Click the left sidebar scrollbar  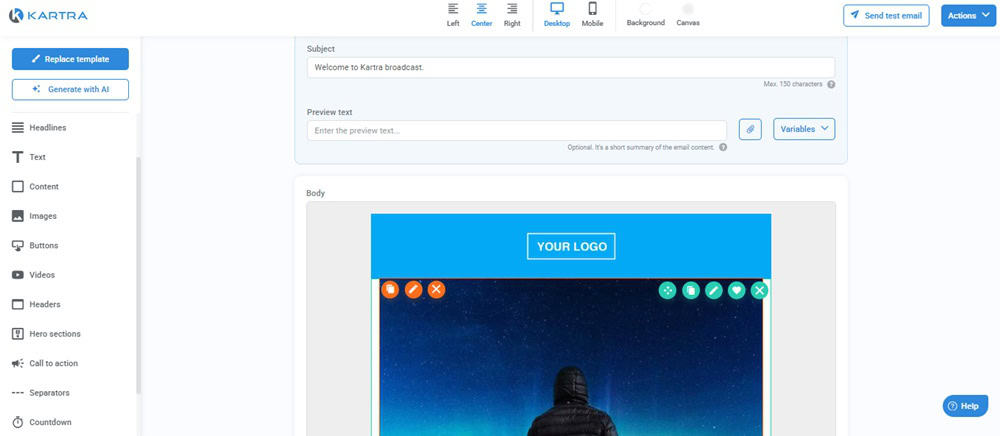(x=138, y=274)
